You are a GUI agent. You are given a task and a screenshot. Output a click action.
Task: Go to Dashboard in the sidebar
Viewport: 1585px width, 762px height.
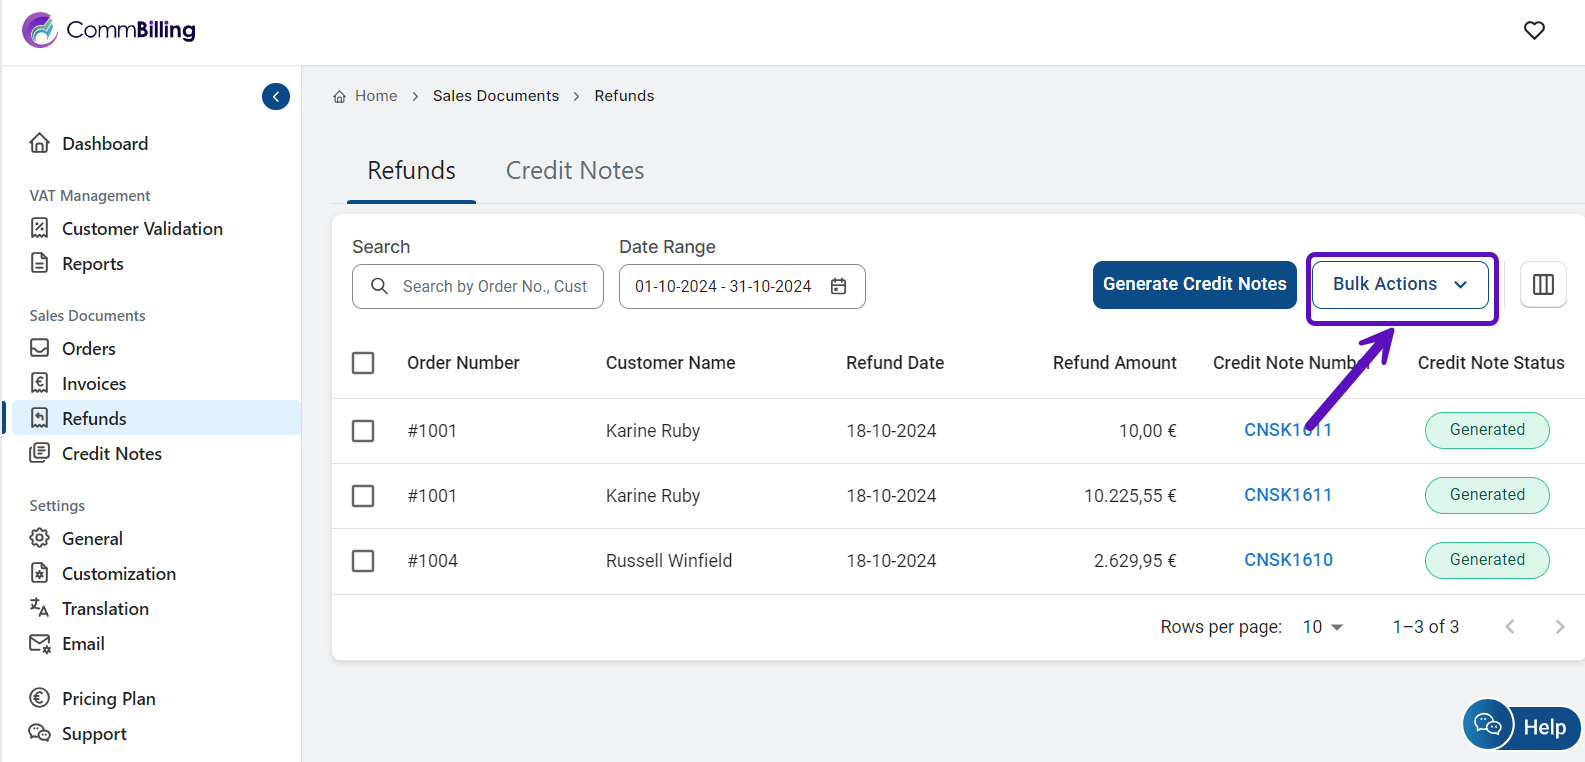tap(104, 144)
